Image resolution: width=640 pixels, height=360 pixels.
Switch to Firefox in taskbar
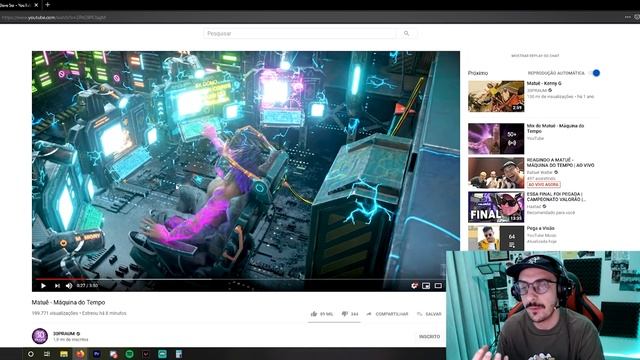(80, 354)
